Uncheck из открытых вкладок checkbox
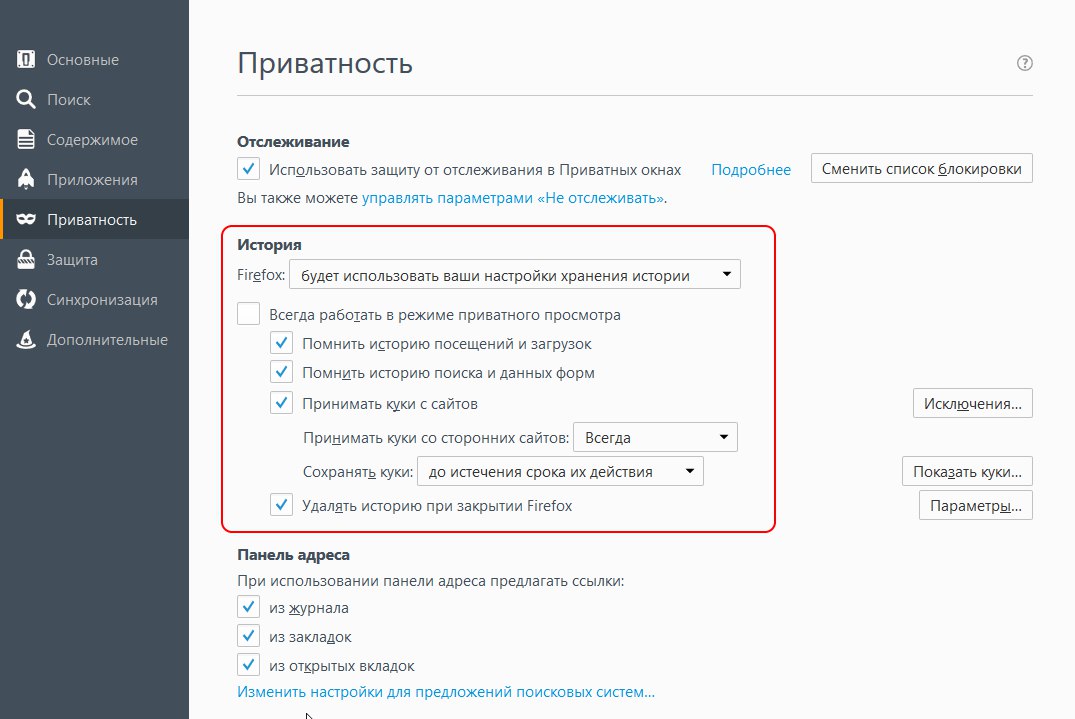The width and height of the screenshot is (1075, 719). (248, 665)
